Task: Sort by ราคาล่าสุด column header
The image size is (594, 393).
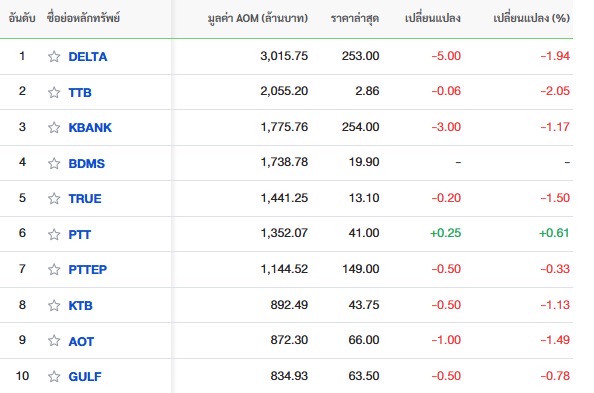Action: [x=355, y=18]
